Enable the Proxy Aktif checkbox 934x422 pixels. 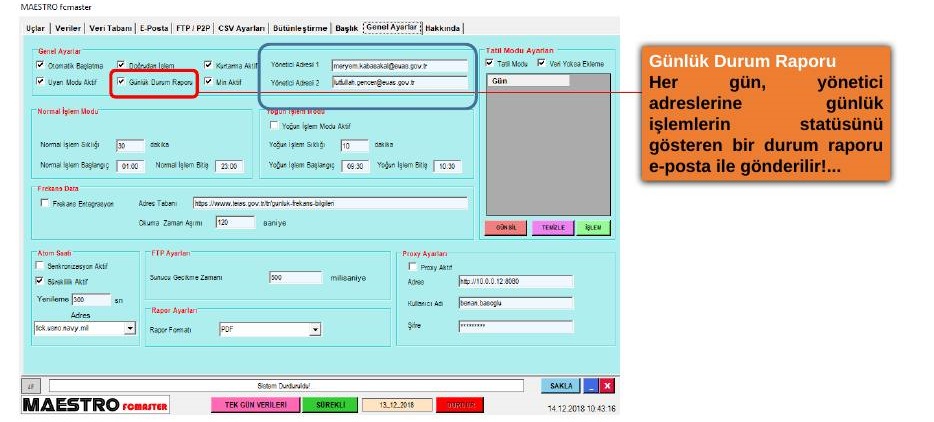413,267
